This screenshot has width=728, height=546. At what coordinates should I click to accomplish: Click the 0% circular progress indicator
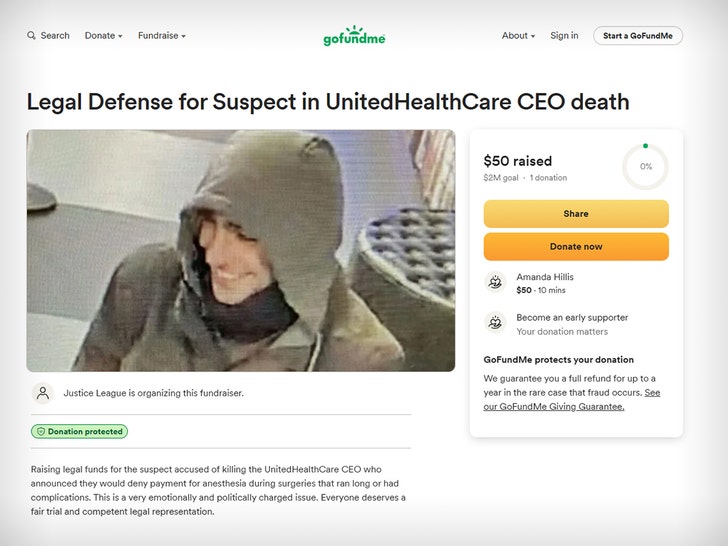point(645,167)
